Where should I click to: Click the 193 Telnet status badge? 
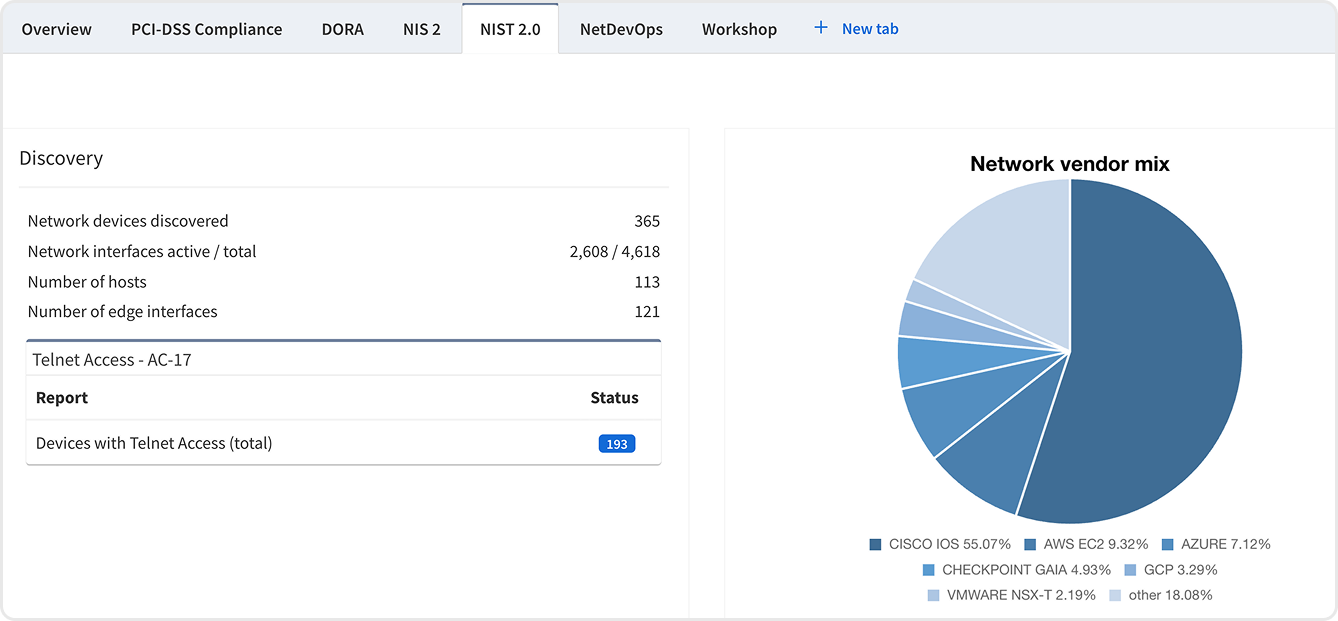(616, 444)
